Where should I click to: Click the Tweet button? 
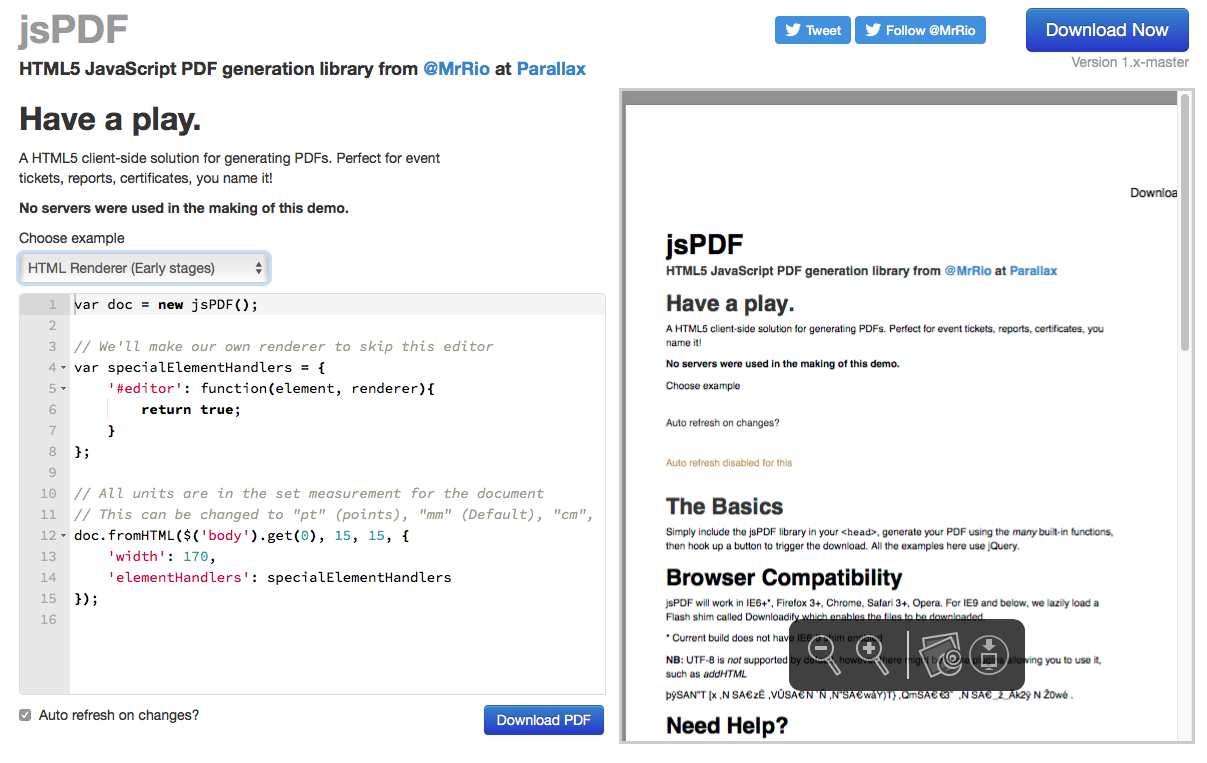pos(812,30)
